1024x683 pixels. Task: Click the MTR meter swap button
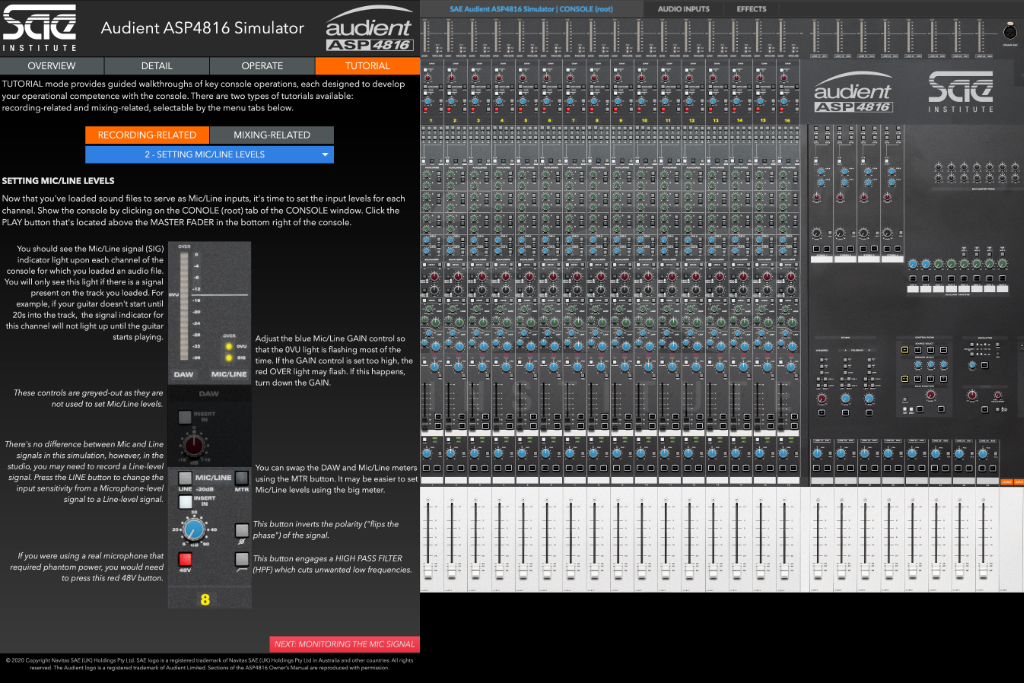tap(241, 479)
